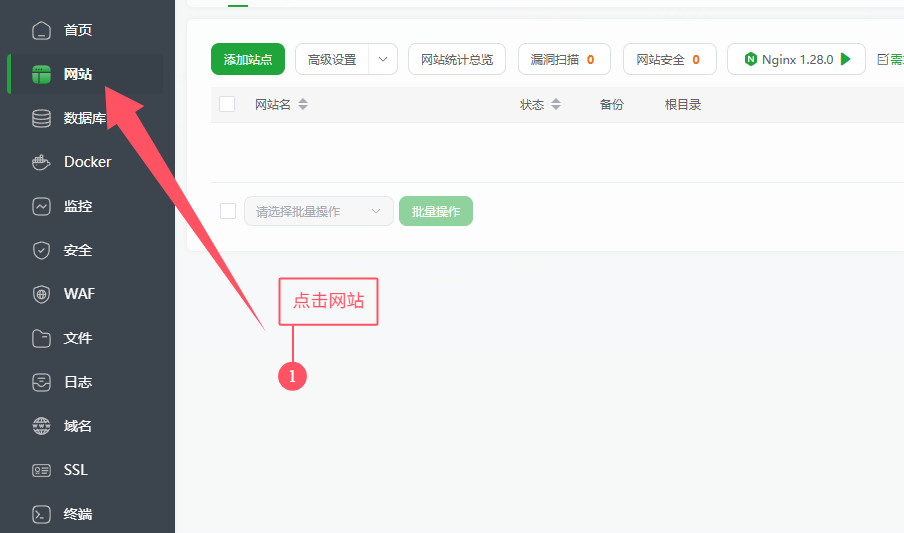Select the 域名 menu item in sidebar

[77, 426]
